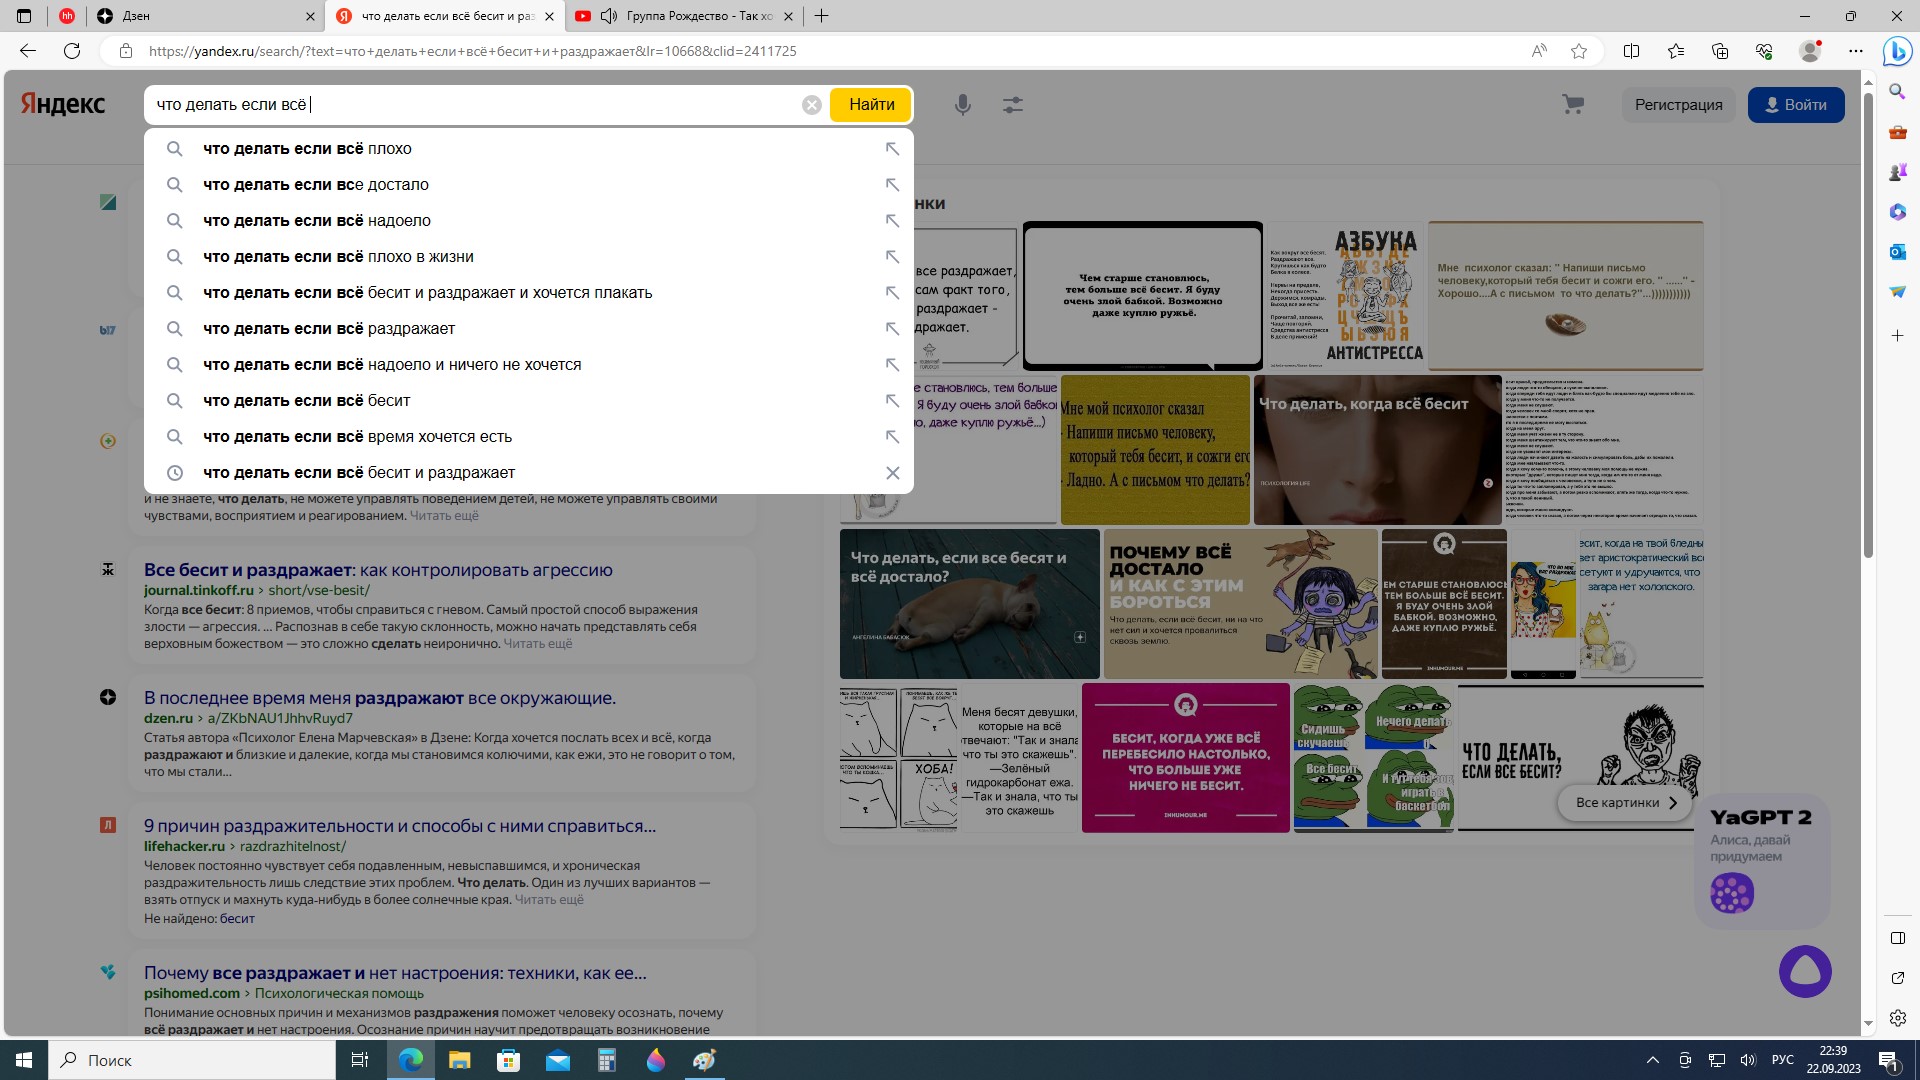The height and width of the screenshot is (1080, 1920).
Task: Click the Yandex voice search microphone icon
Action: click(x=962, y=105)
